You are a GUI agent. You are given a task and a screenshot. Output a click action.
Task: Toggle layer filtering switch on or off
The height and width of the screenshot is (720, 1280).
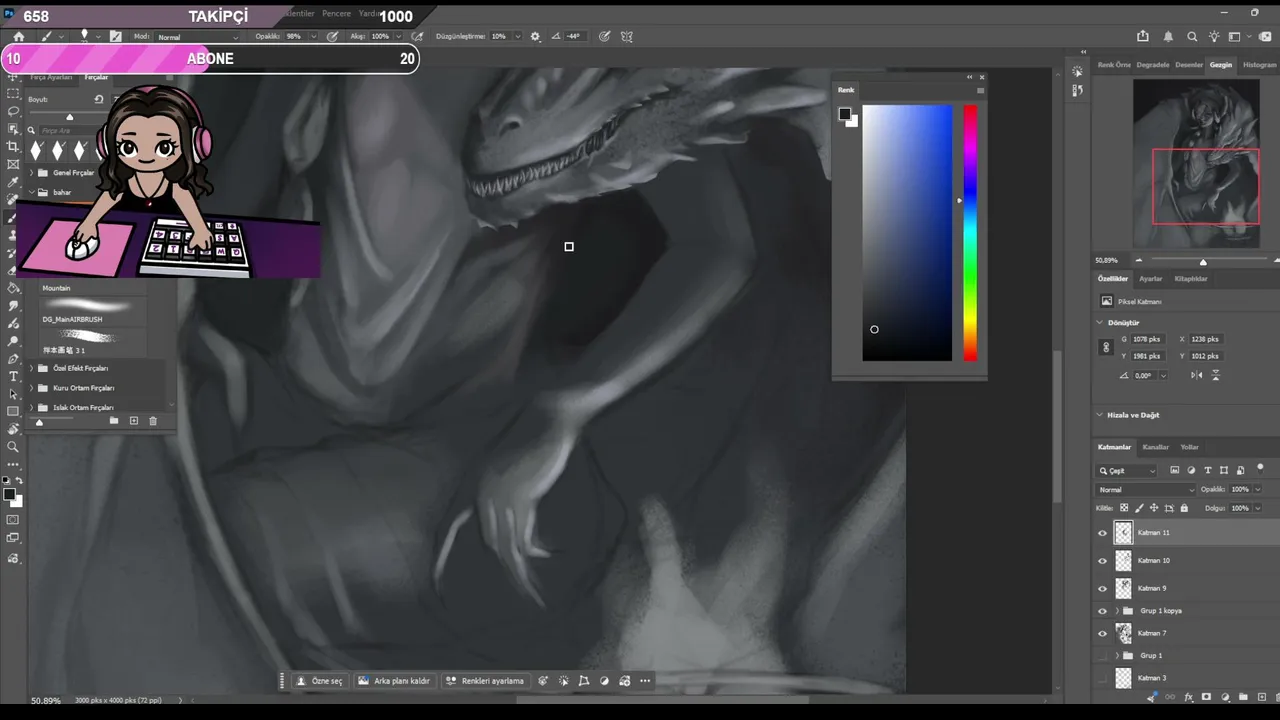(1260, 468)
